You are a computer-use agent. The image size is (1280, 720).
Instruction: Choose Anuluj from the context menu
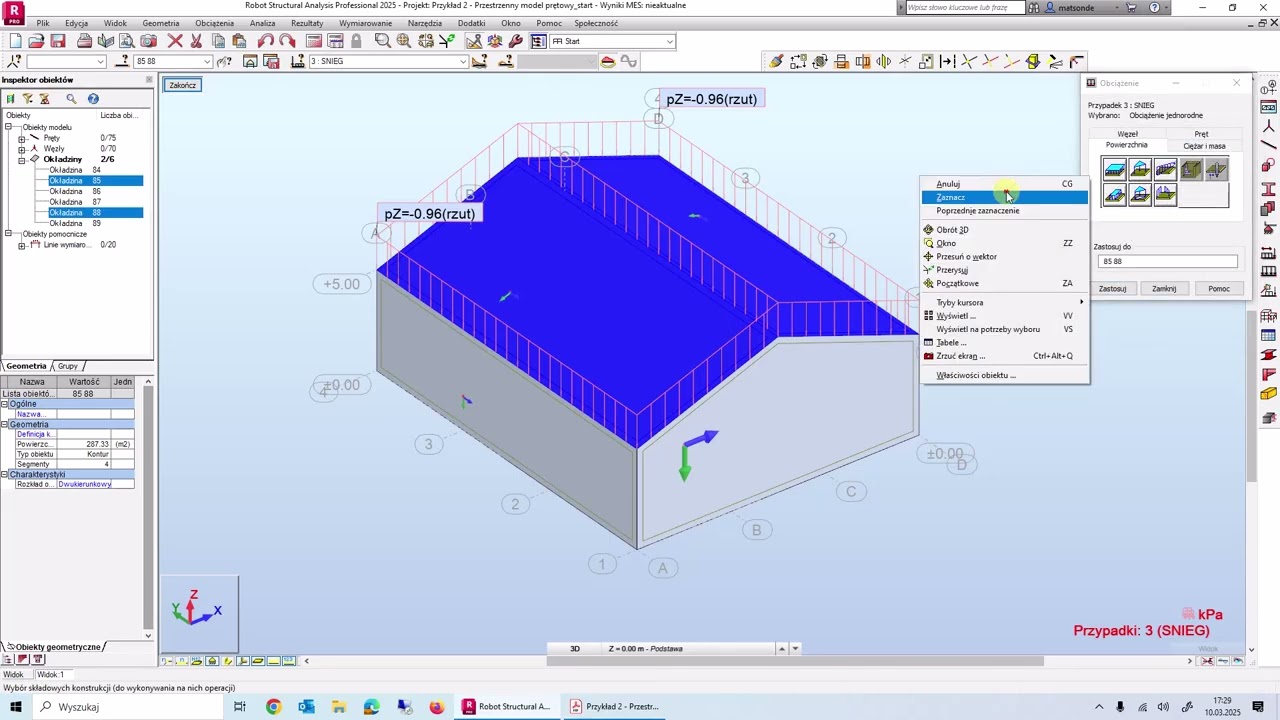(x=1004, y=184)
